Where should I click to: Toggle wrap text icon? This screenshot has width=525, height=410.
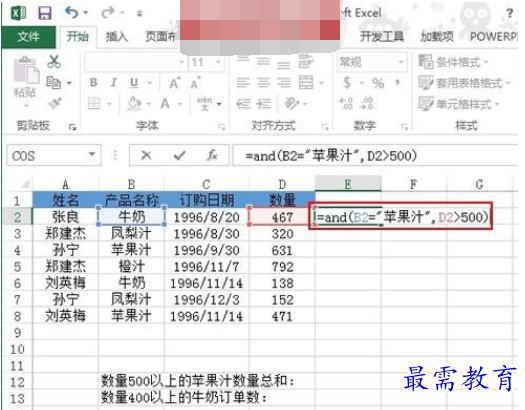[306, 61]
